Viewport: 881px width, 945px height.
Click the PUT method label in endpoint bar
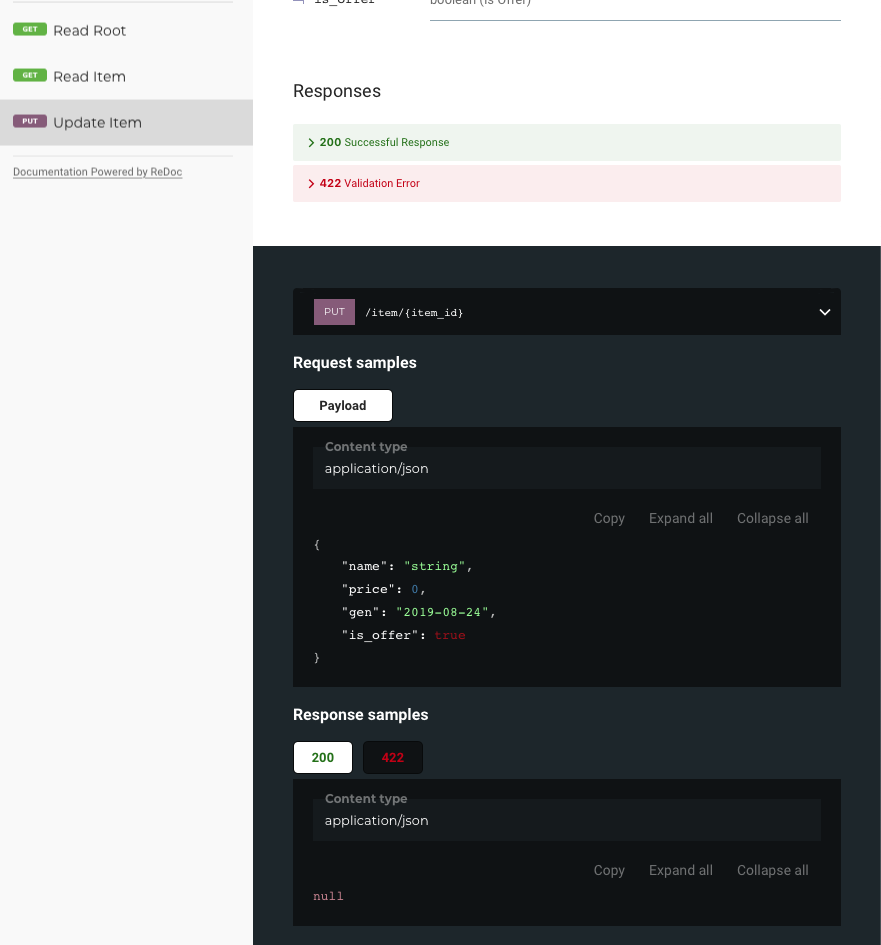[334, 312]
